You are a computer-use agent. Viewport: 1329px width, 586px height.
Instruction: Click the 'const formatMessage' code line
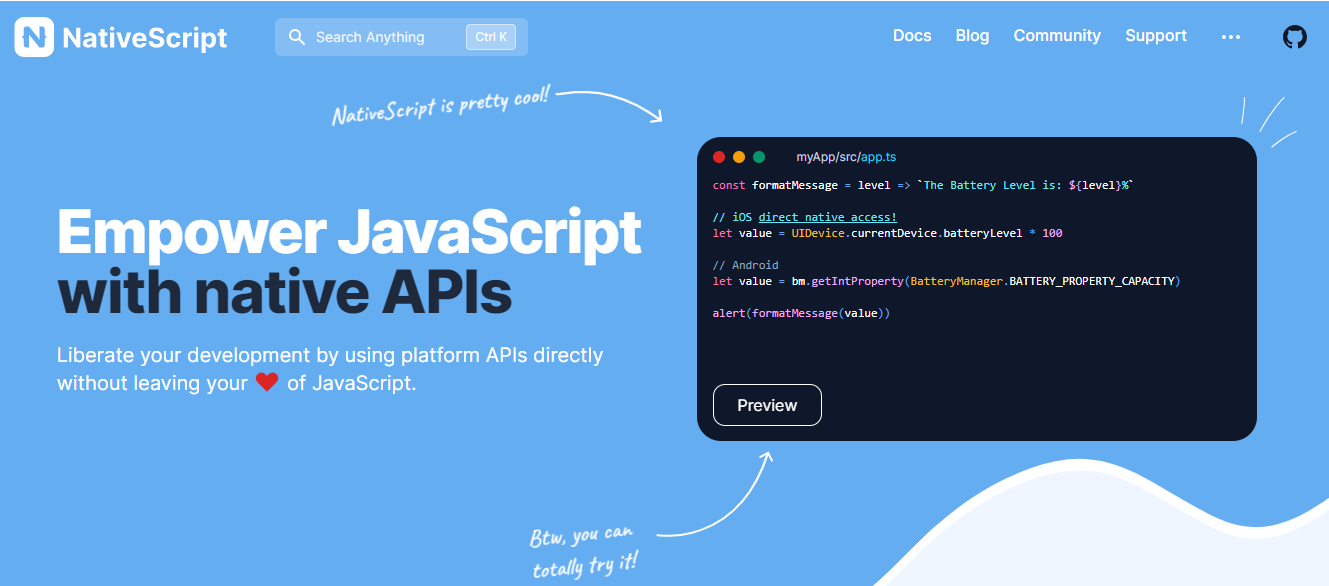pyautogui.click(x=924, y=185)
